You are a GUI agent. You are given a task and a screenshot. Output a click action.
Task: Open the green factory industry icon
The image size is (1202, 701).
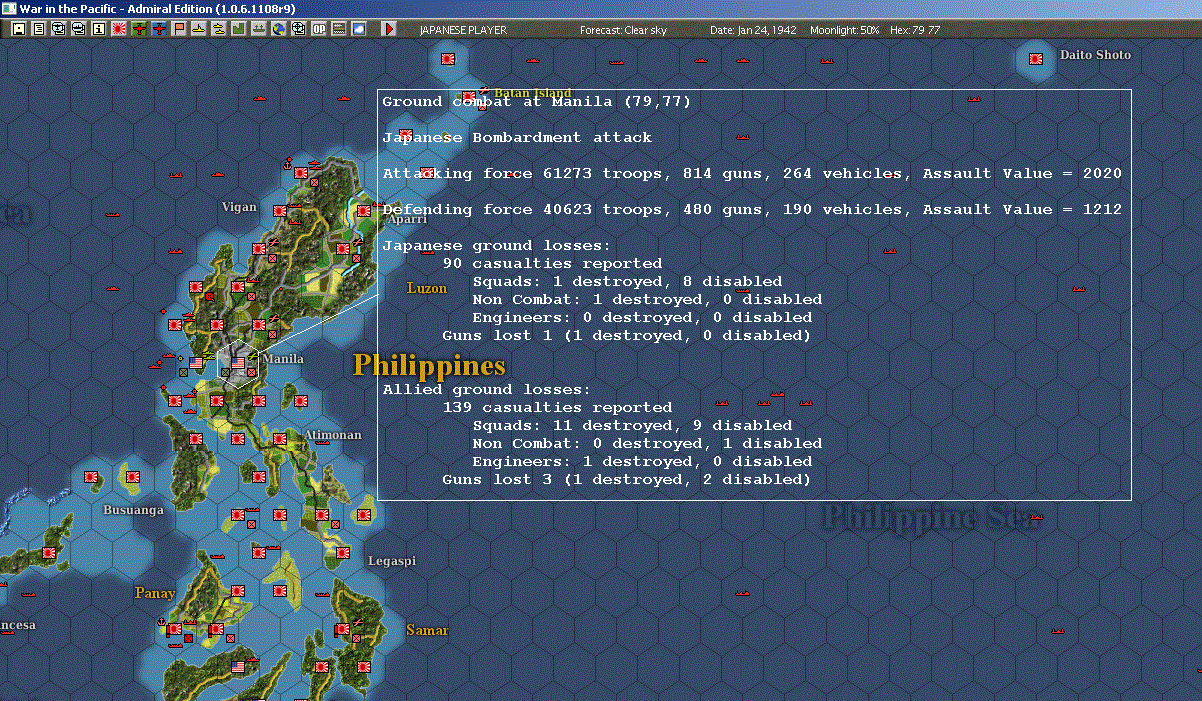238,29
